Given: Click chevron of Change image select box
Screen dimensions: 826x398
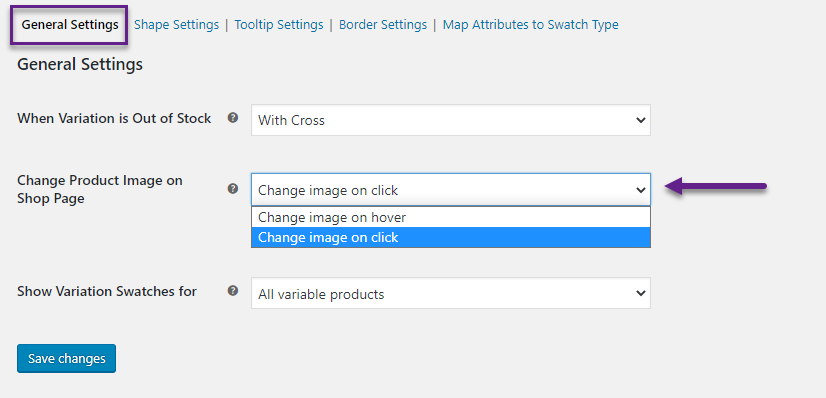Looking at the screenshot, I should pos(641,190).
